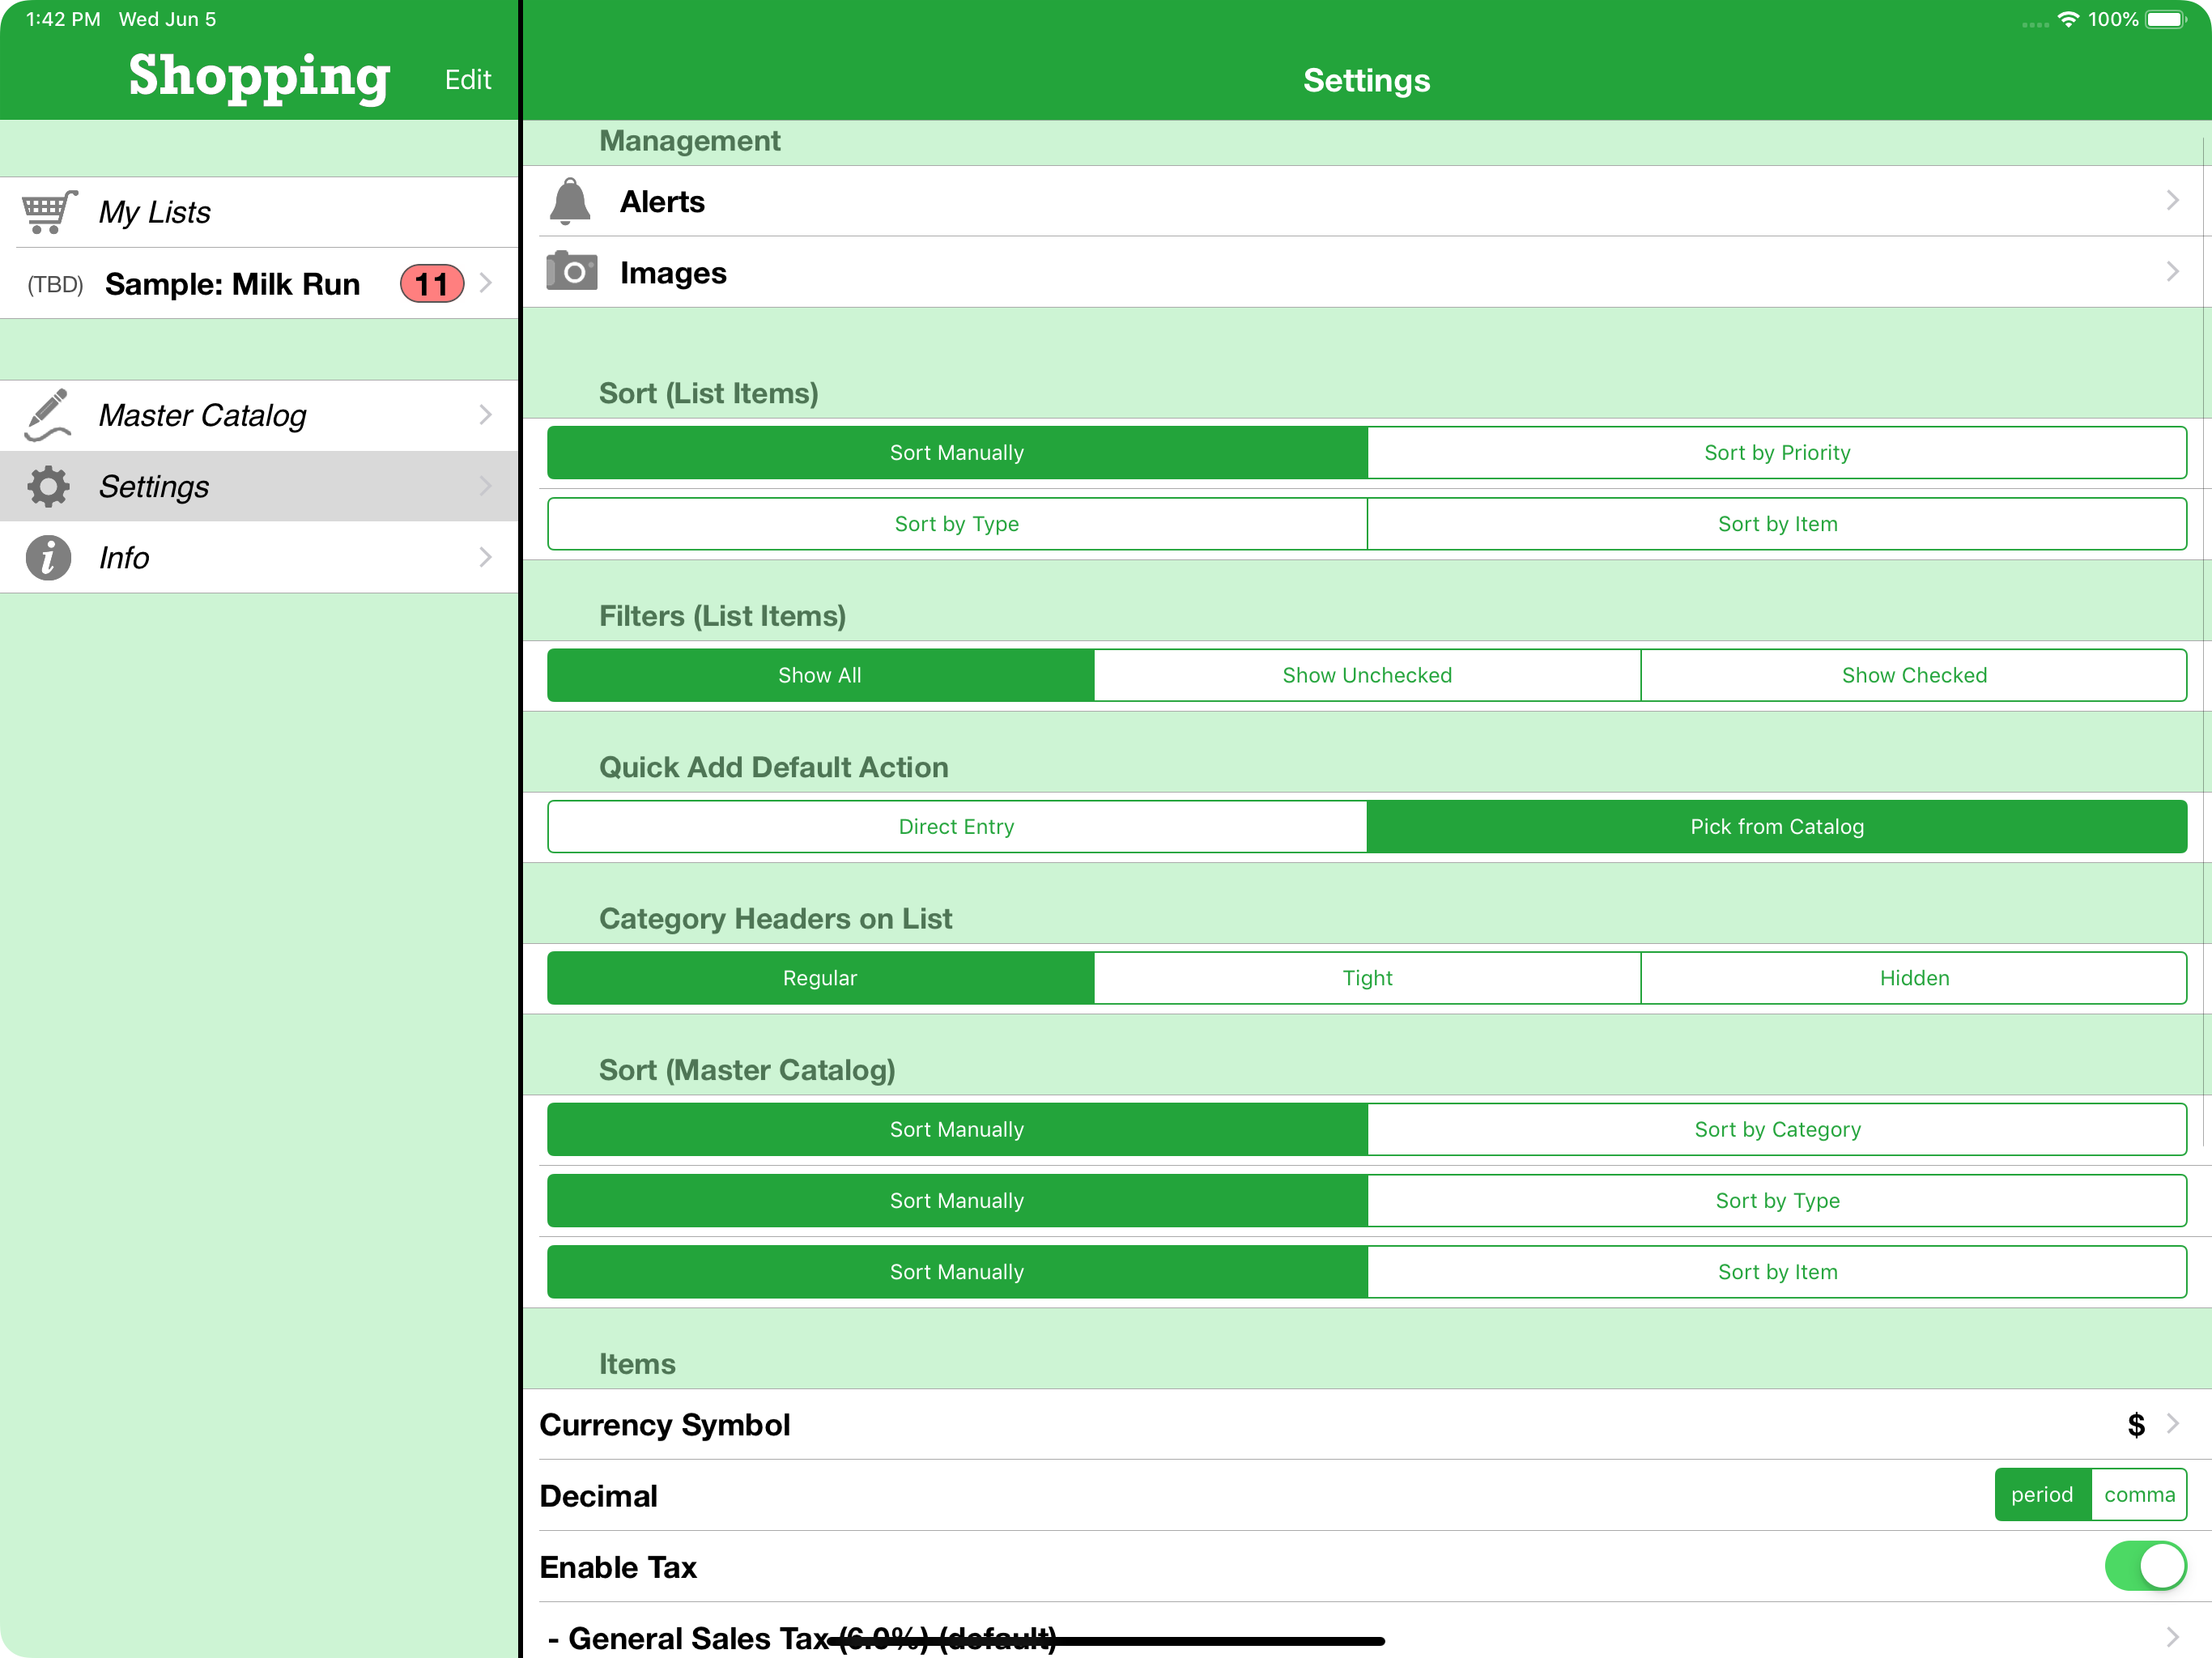2212x1658 pixels.
Task: Expand the Alerts row chevron
Action: [2172, 201]
